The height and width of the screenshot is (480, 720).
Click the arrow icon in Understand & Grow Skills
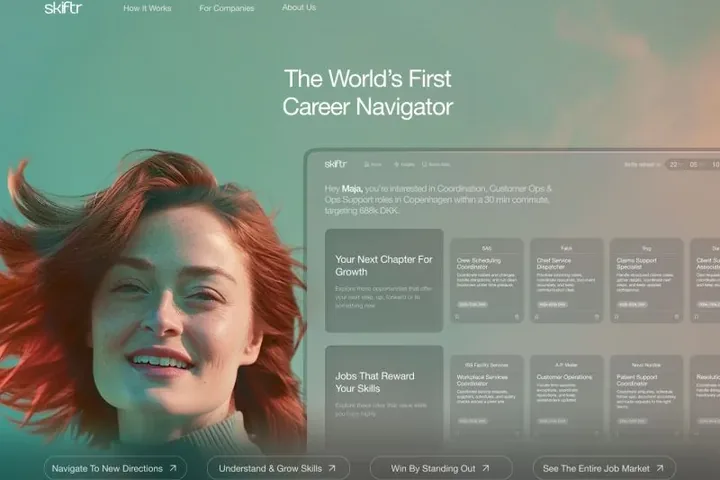(332, 468)
